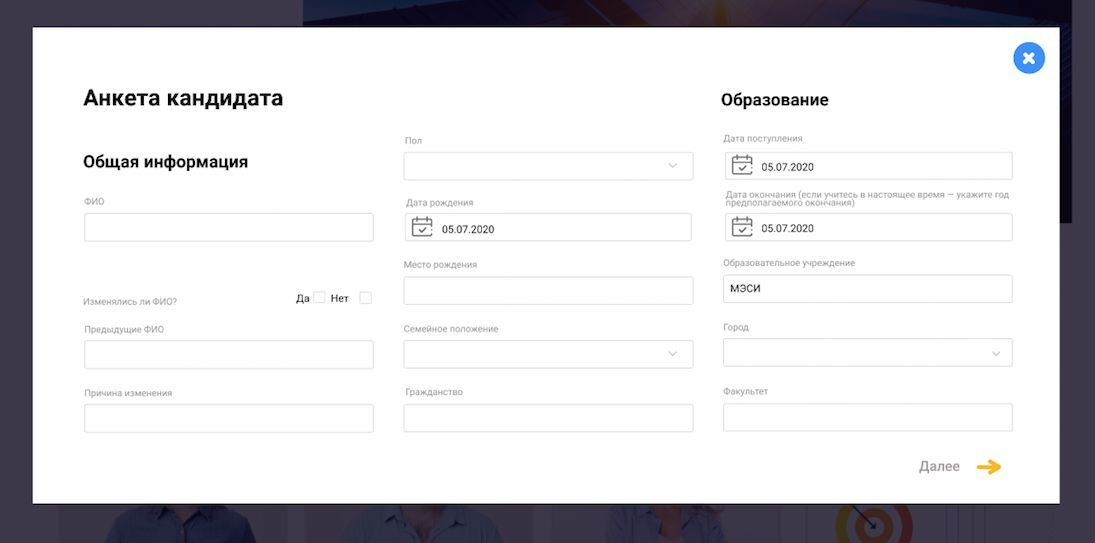Click the calendar icon in Дата рождения
Screen dimensions: 1095x543
(x=422, y=228)
